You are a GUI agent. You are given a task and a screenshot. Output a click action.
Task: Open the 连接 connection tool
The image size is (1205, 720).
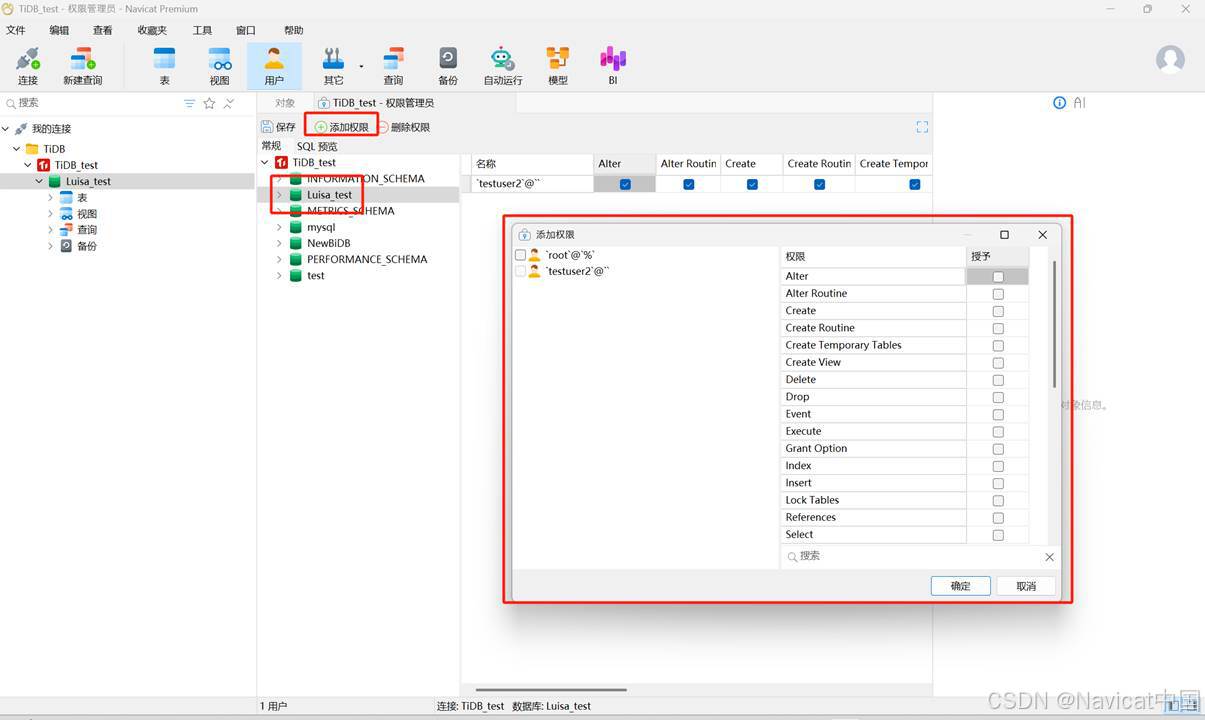point(28,66)
